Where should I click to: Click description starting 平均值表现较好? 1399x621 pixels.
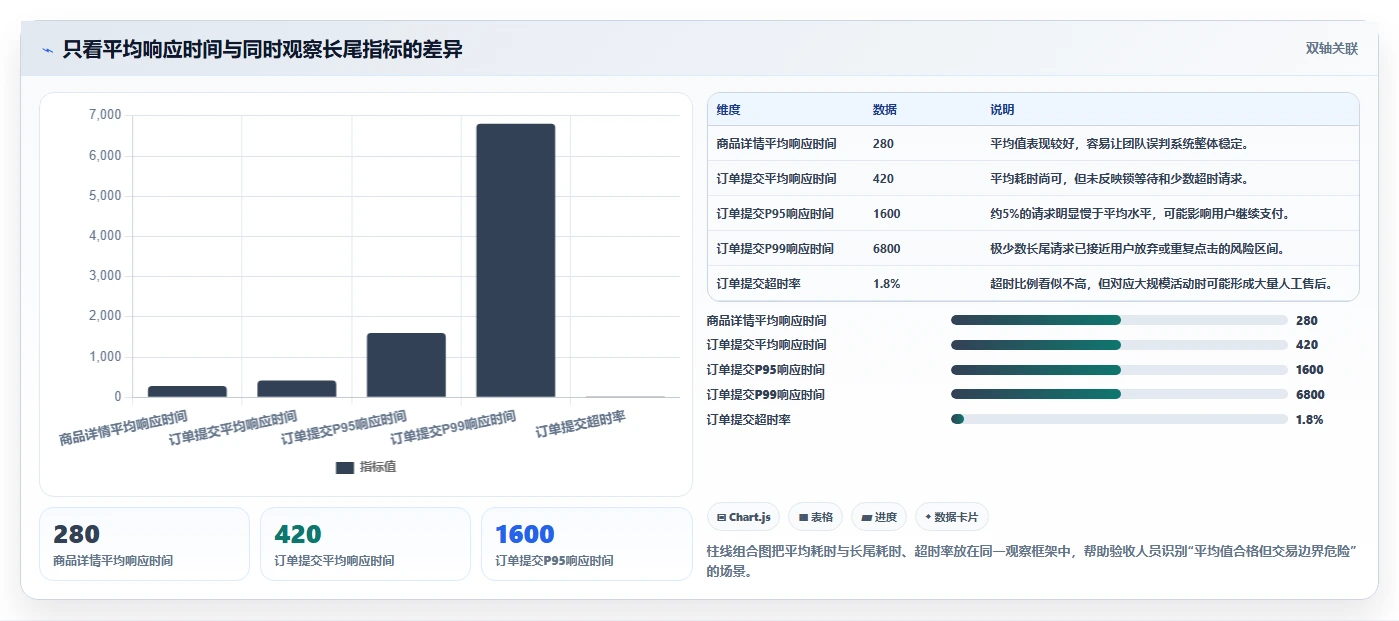click(x=1119, y=144)
